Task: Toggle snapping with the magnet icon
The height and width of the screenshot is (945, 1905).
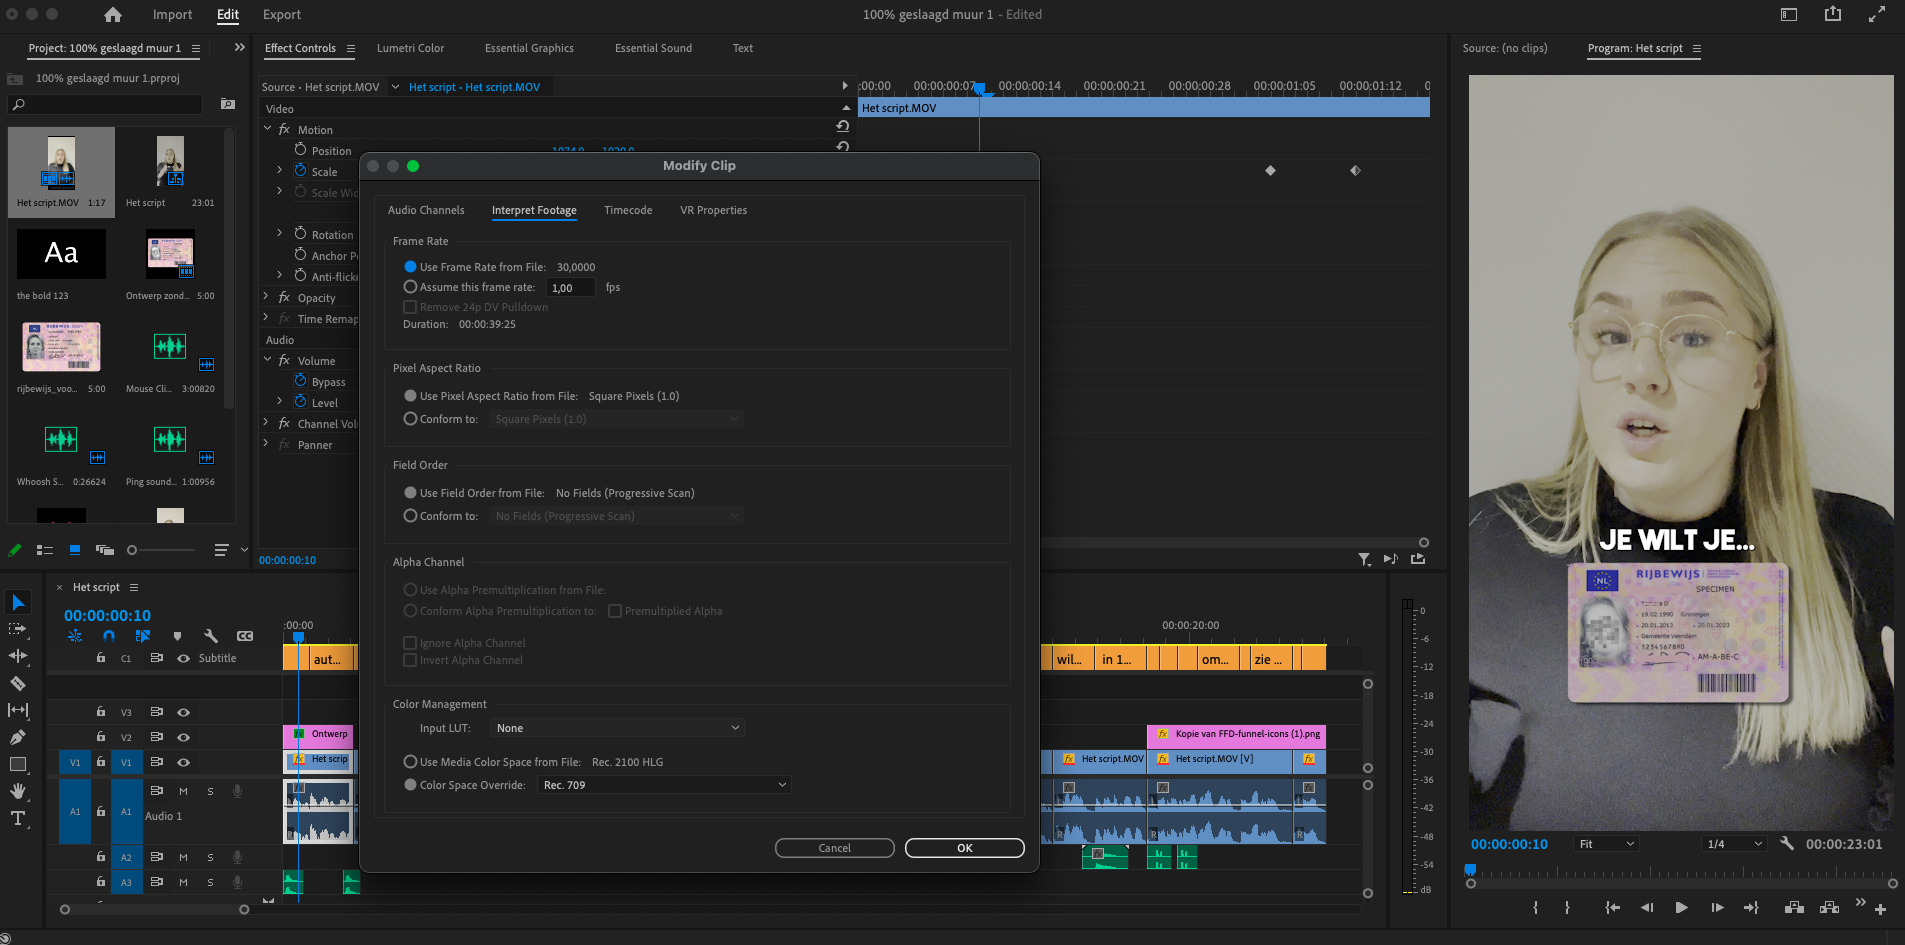Action: pos(108,636)
